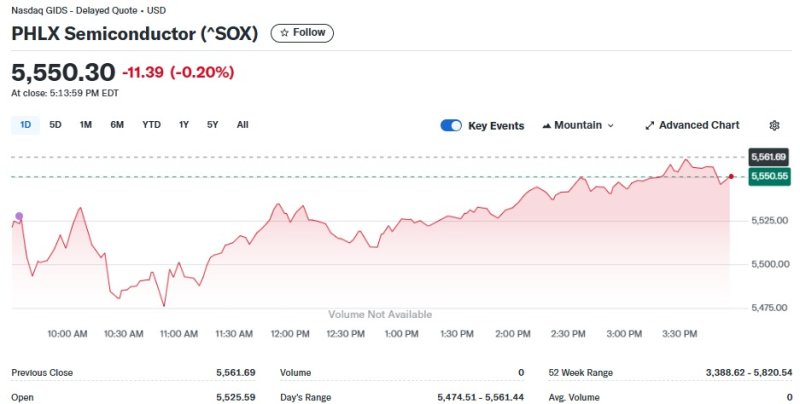This screenshot has height=404, width=800.
Task: Show the 5Y chart range
Action: tap(212, 125)
